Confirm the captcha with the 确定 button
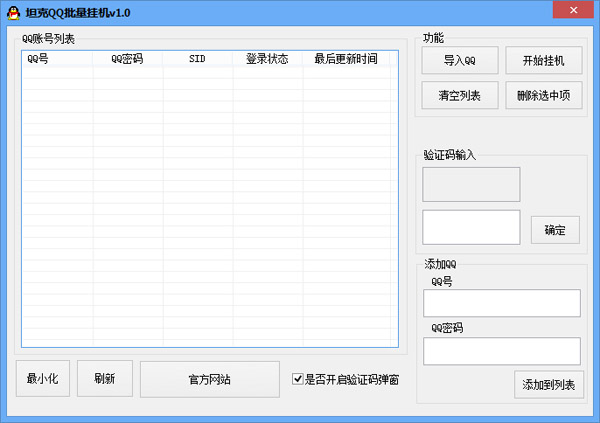This screenshot has height=423, width=600. coord(555,230)
